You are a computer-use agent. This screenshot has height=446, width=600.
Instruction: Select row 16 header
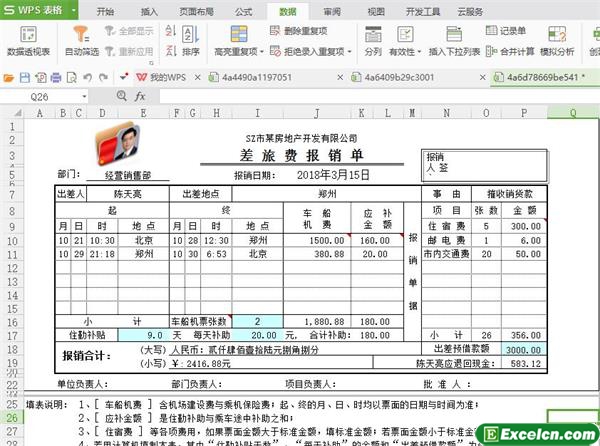pyautogui.click(x=12, y=322)
